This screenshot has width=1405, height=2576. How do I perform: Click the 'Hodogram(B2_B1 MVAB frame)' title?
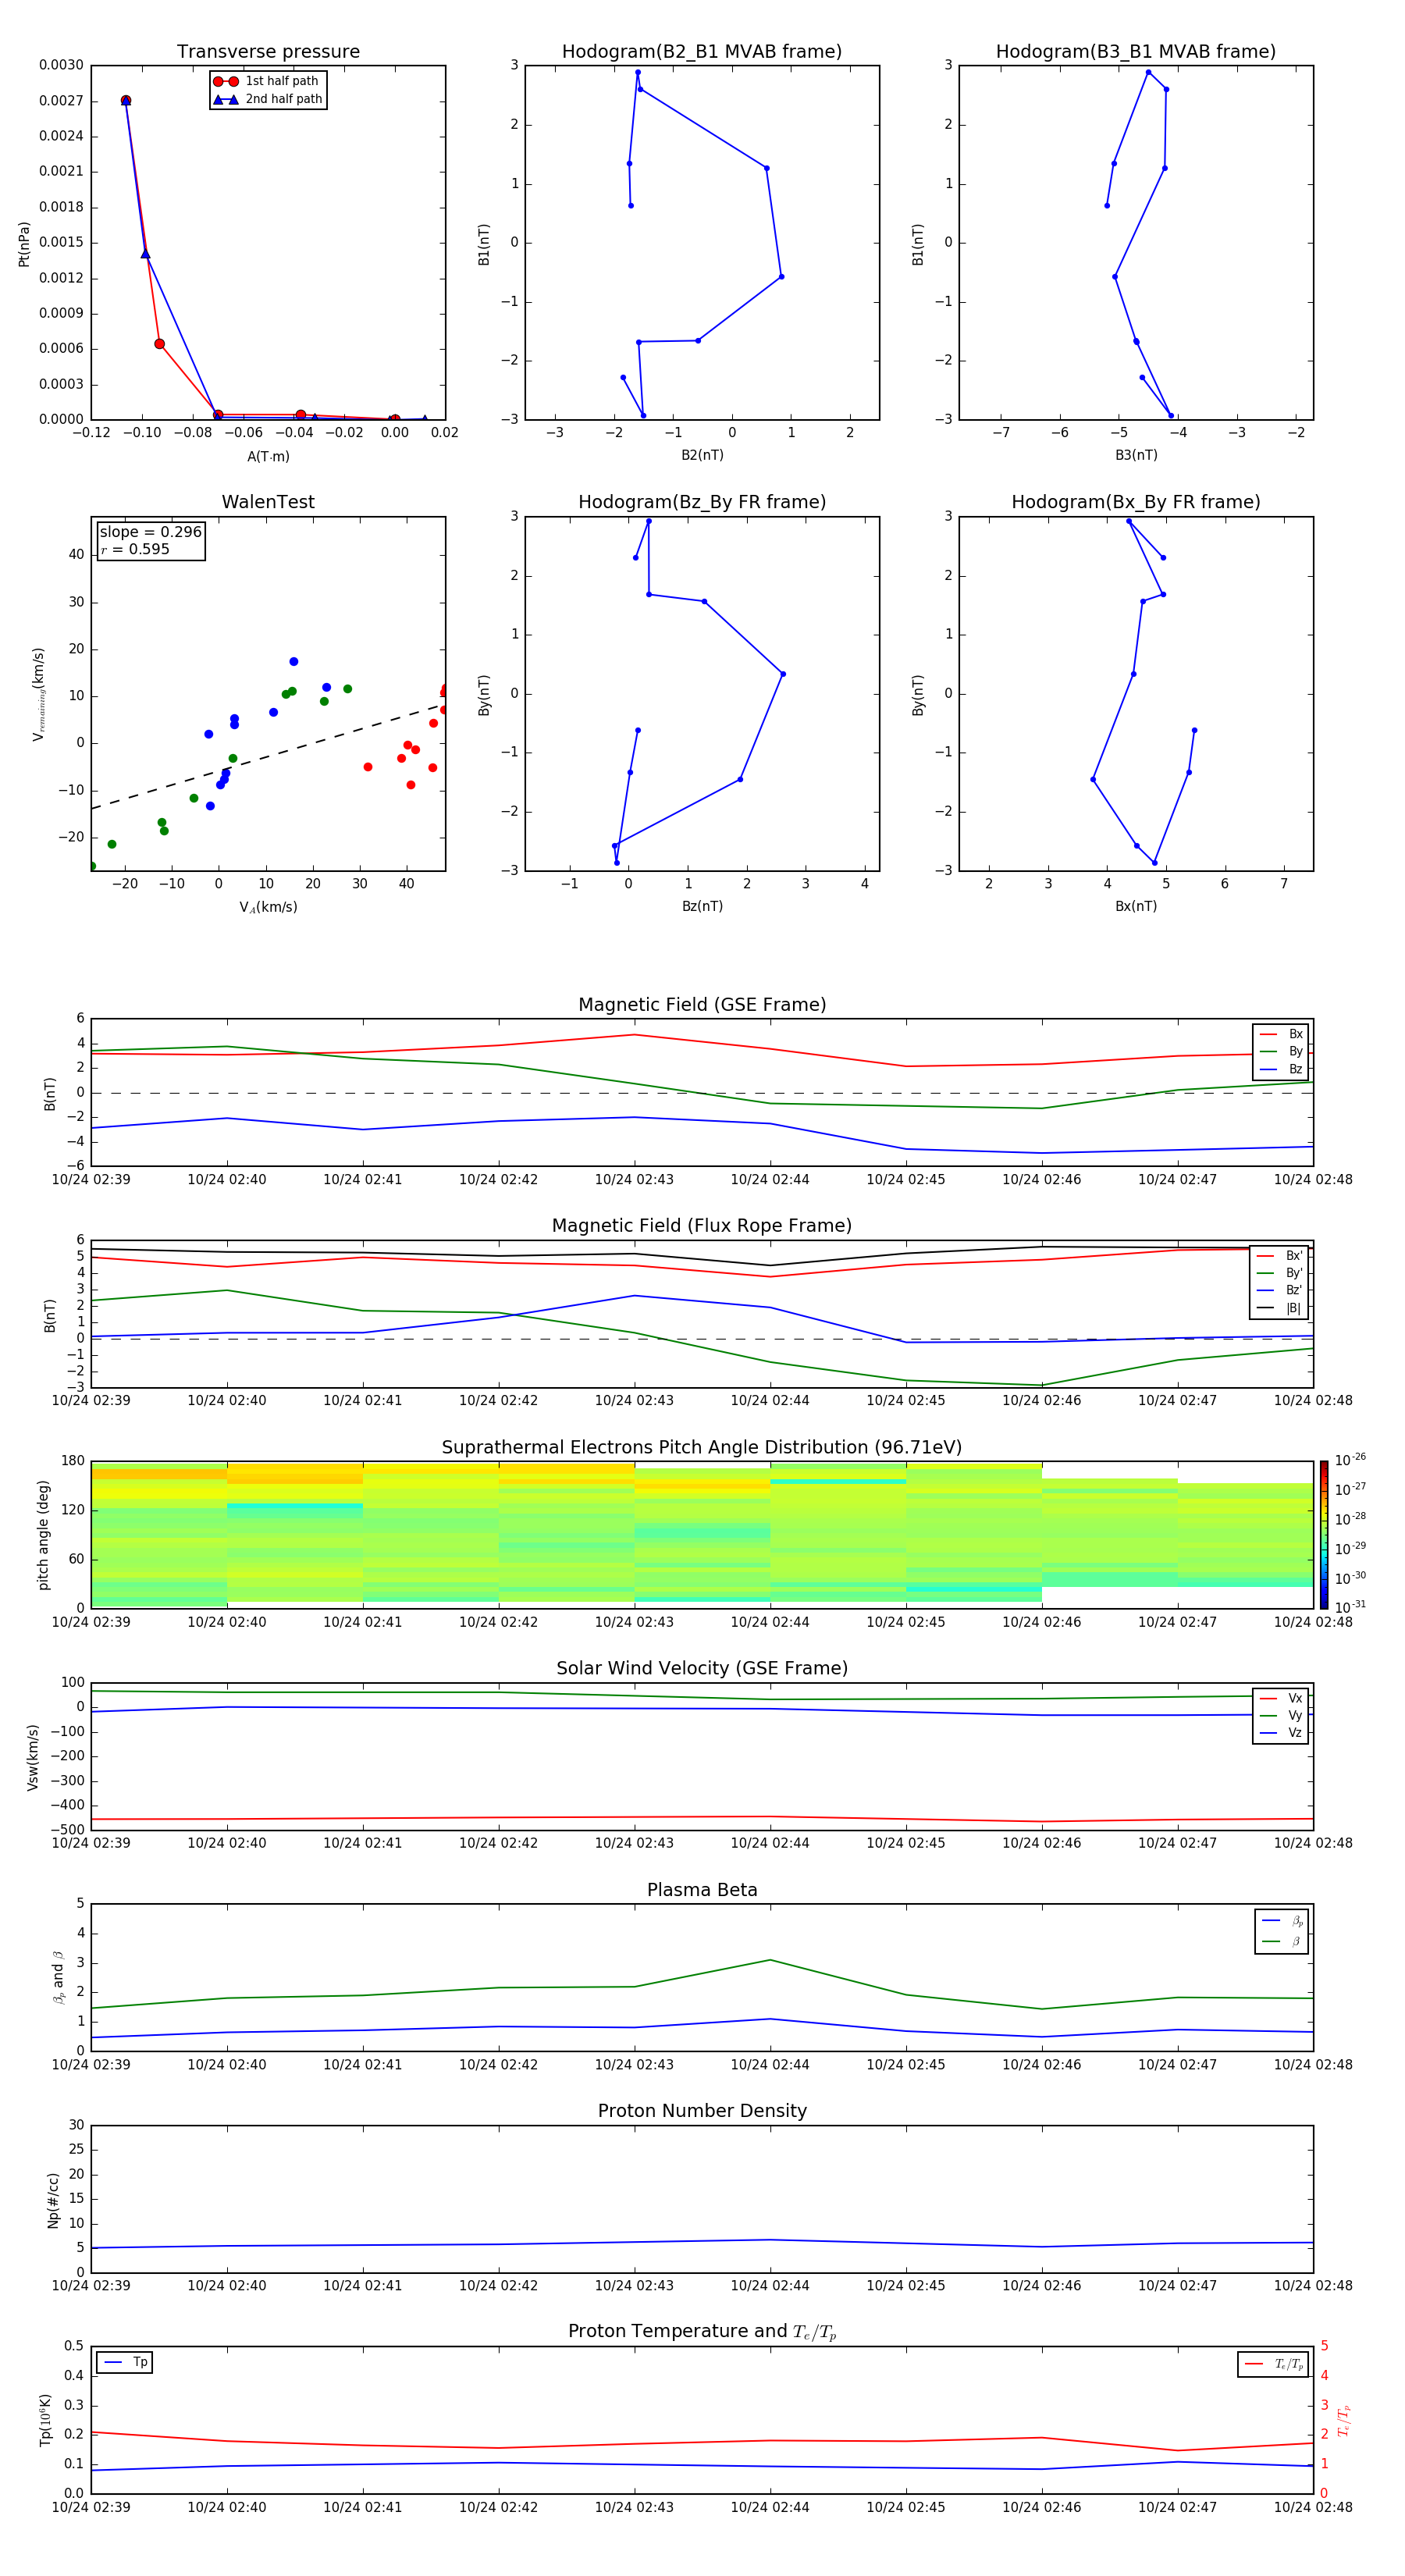click(x=702, y=52)
